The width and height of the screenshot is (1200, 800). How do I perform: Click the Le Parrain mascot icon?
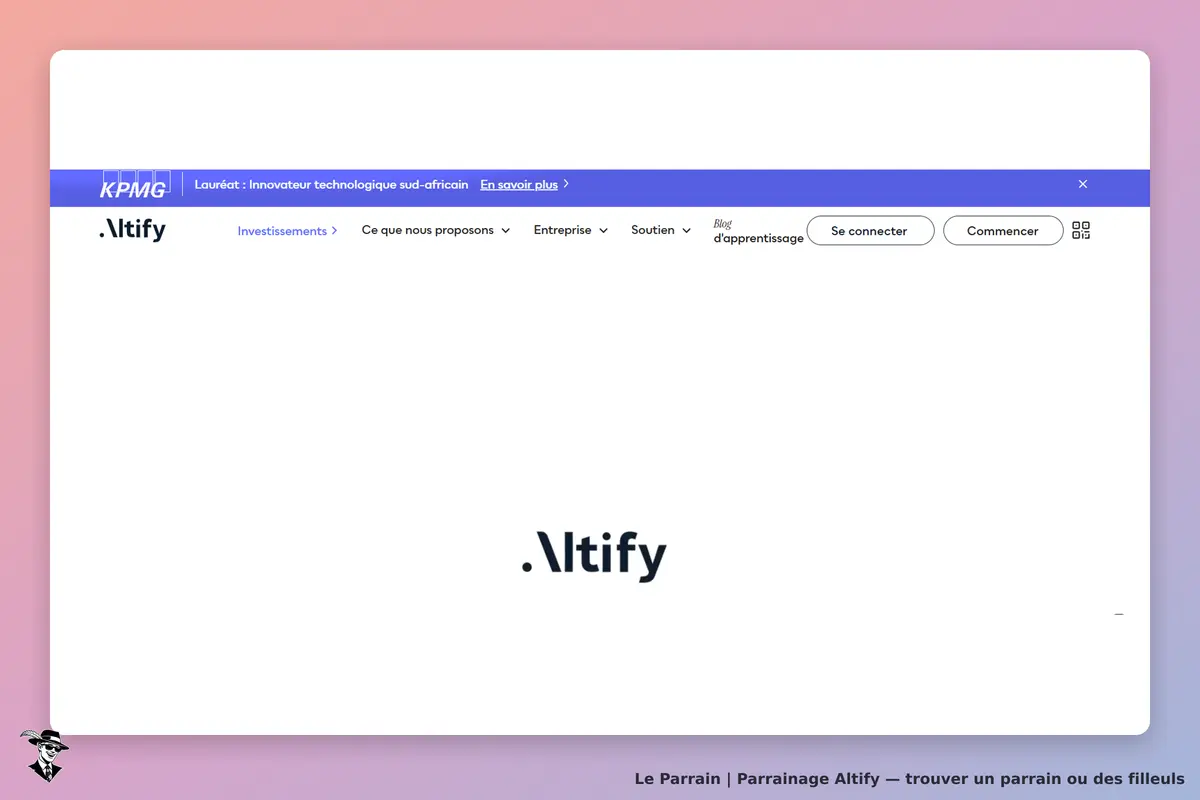point(45,755)
